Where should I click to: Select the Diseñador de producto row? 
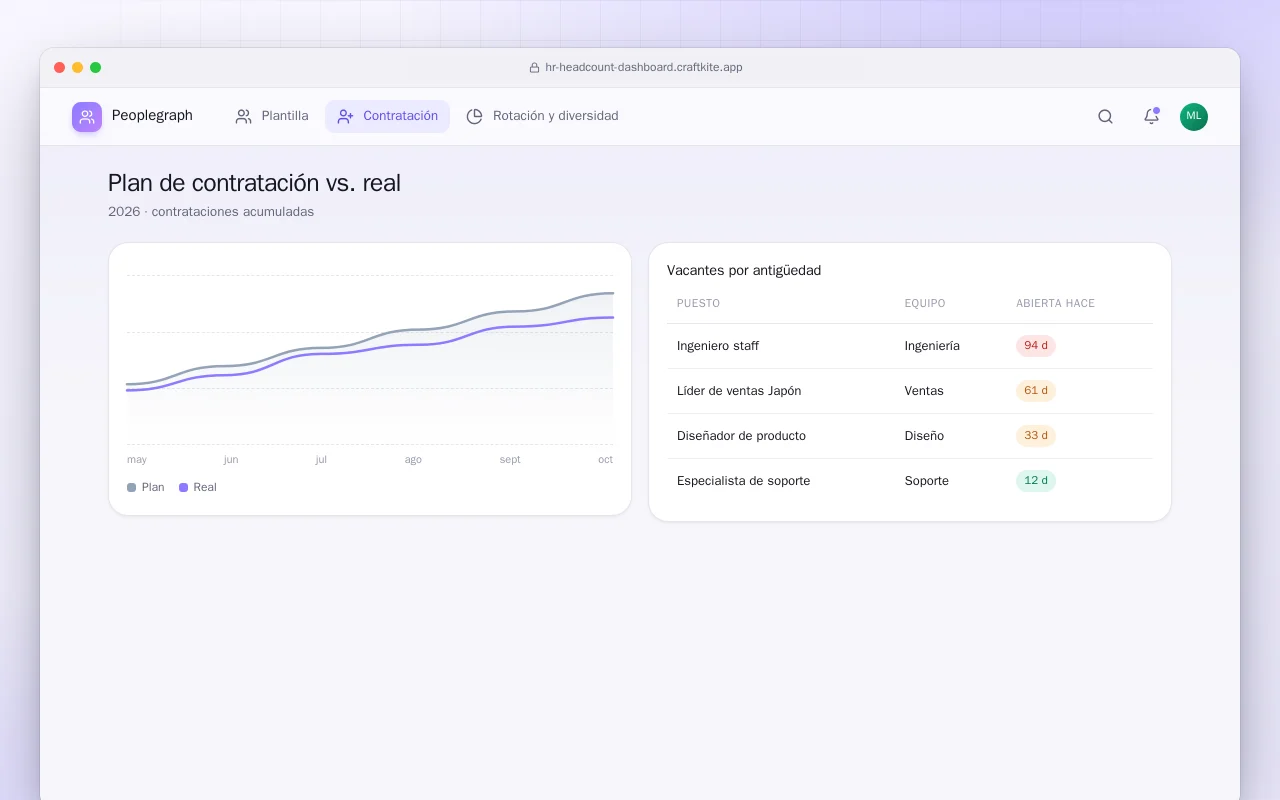click(910, 436)
